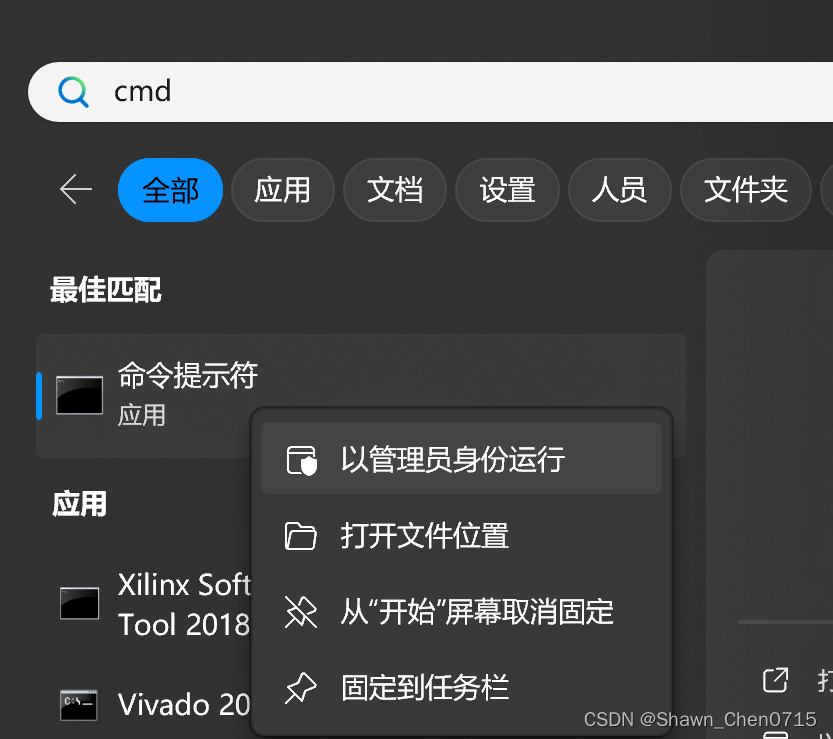
Task: Switch to the 文件夹 filter tab
Action: 745,190
